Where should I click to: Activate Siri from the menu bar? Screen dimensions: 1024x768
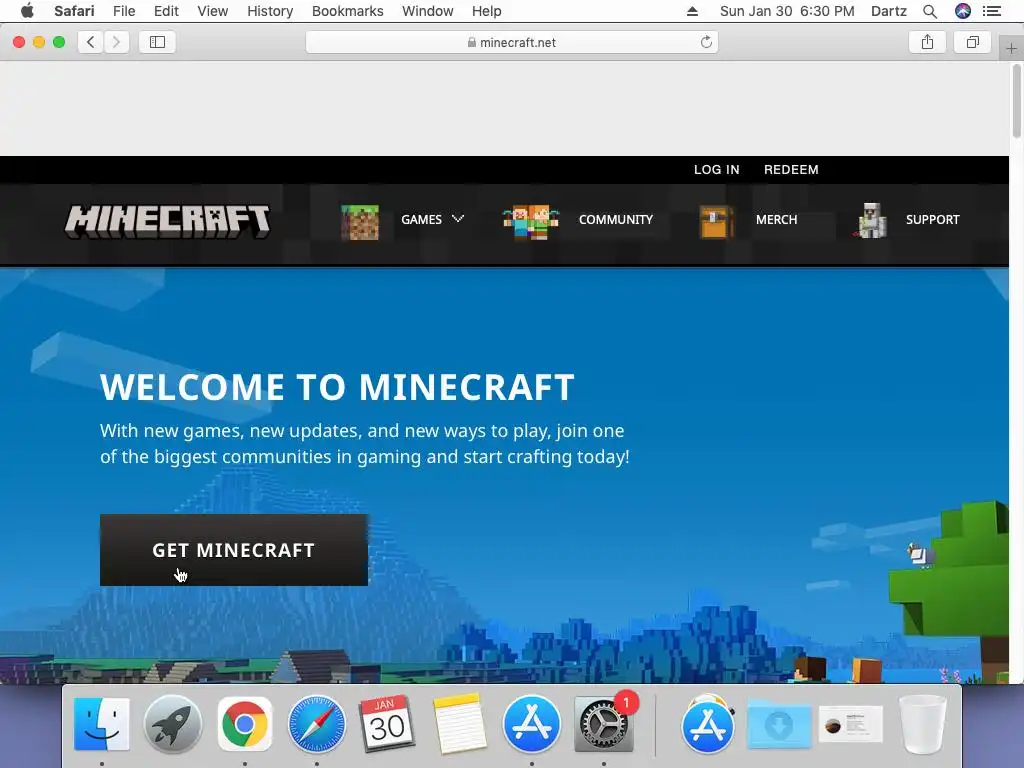click(x=963, y=11)
